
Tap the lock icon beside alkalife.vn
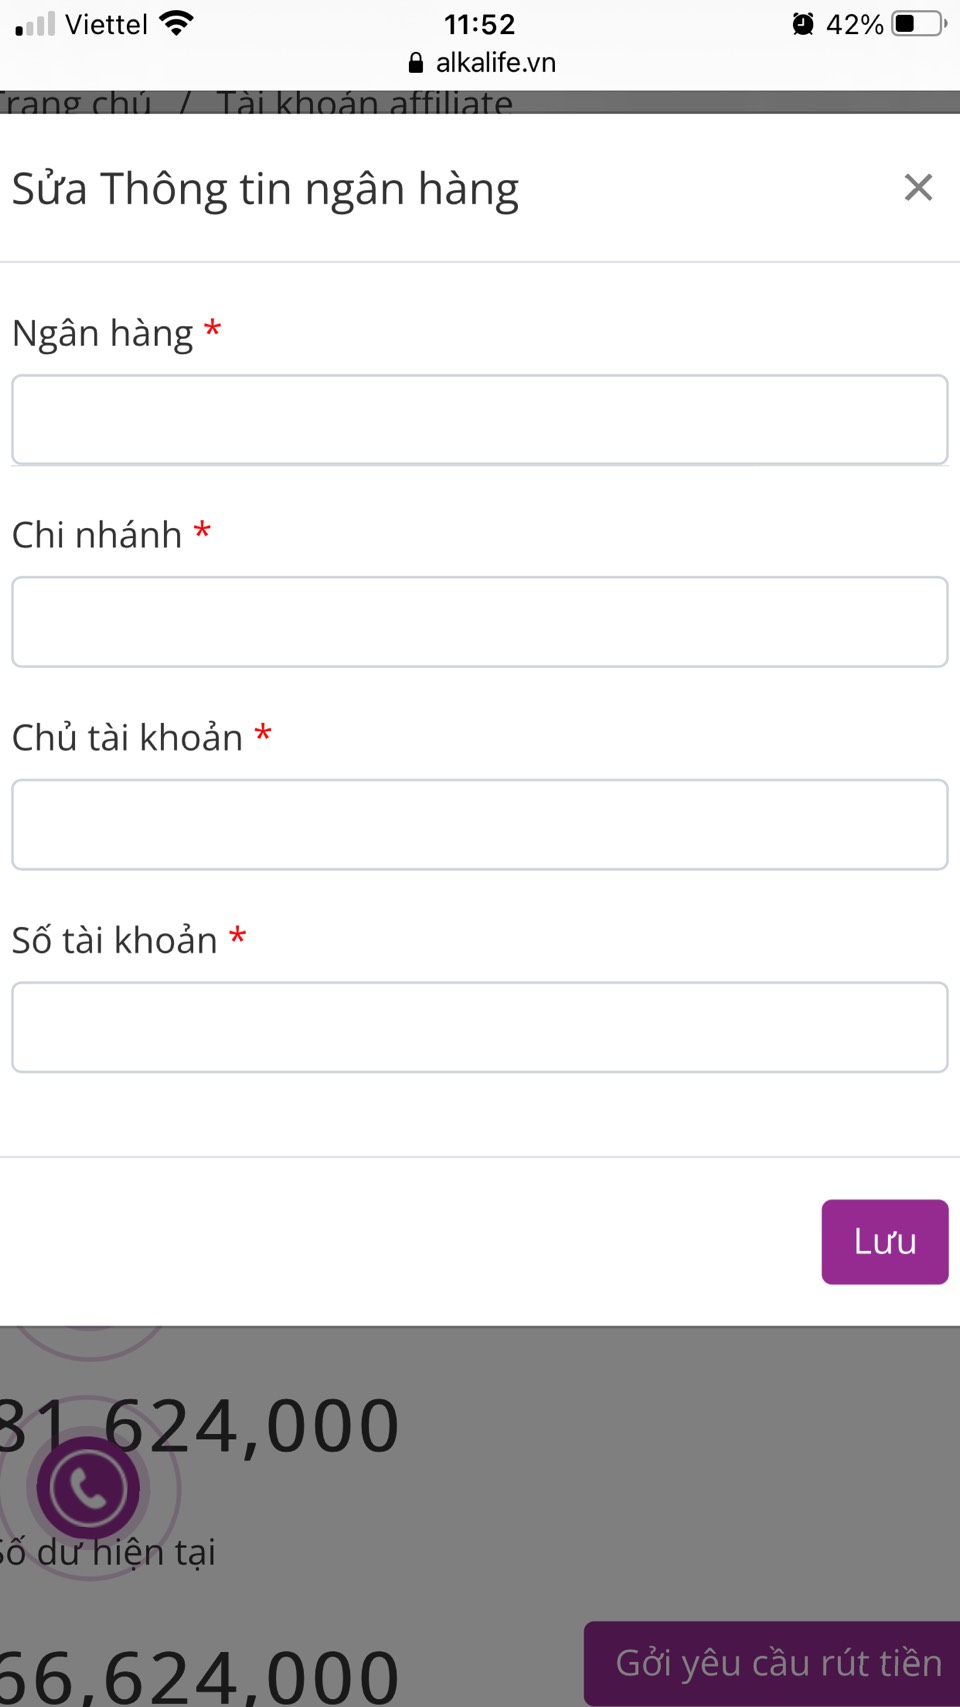point(416,63)
